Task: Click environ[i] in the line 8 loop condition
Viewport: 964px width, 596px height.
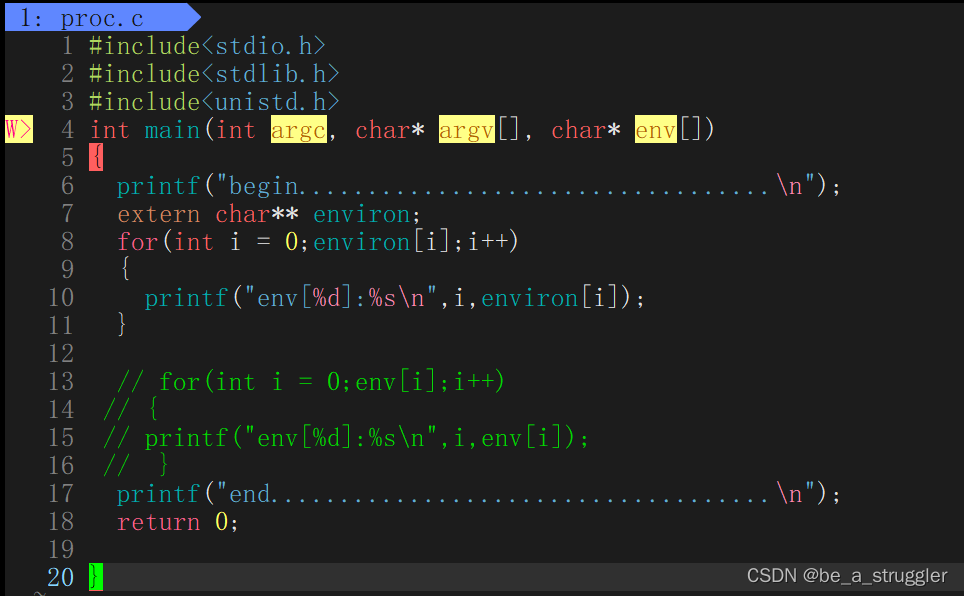Action: coord(382,242)
